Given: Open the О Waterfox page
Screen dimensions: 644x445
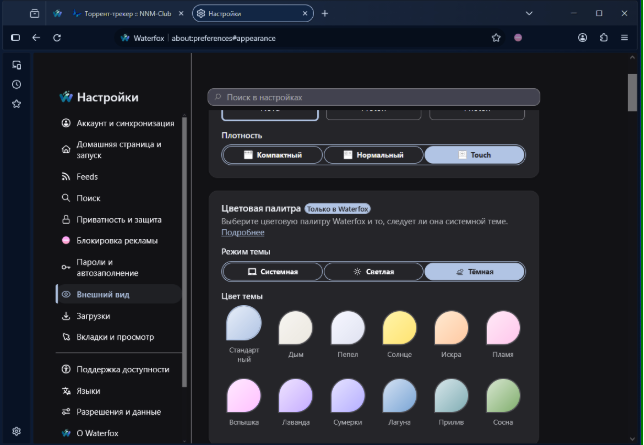Looking at the screenshot, I should 118,433.
